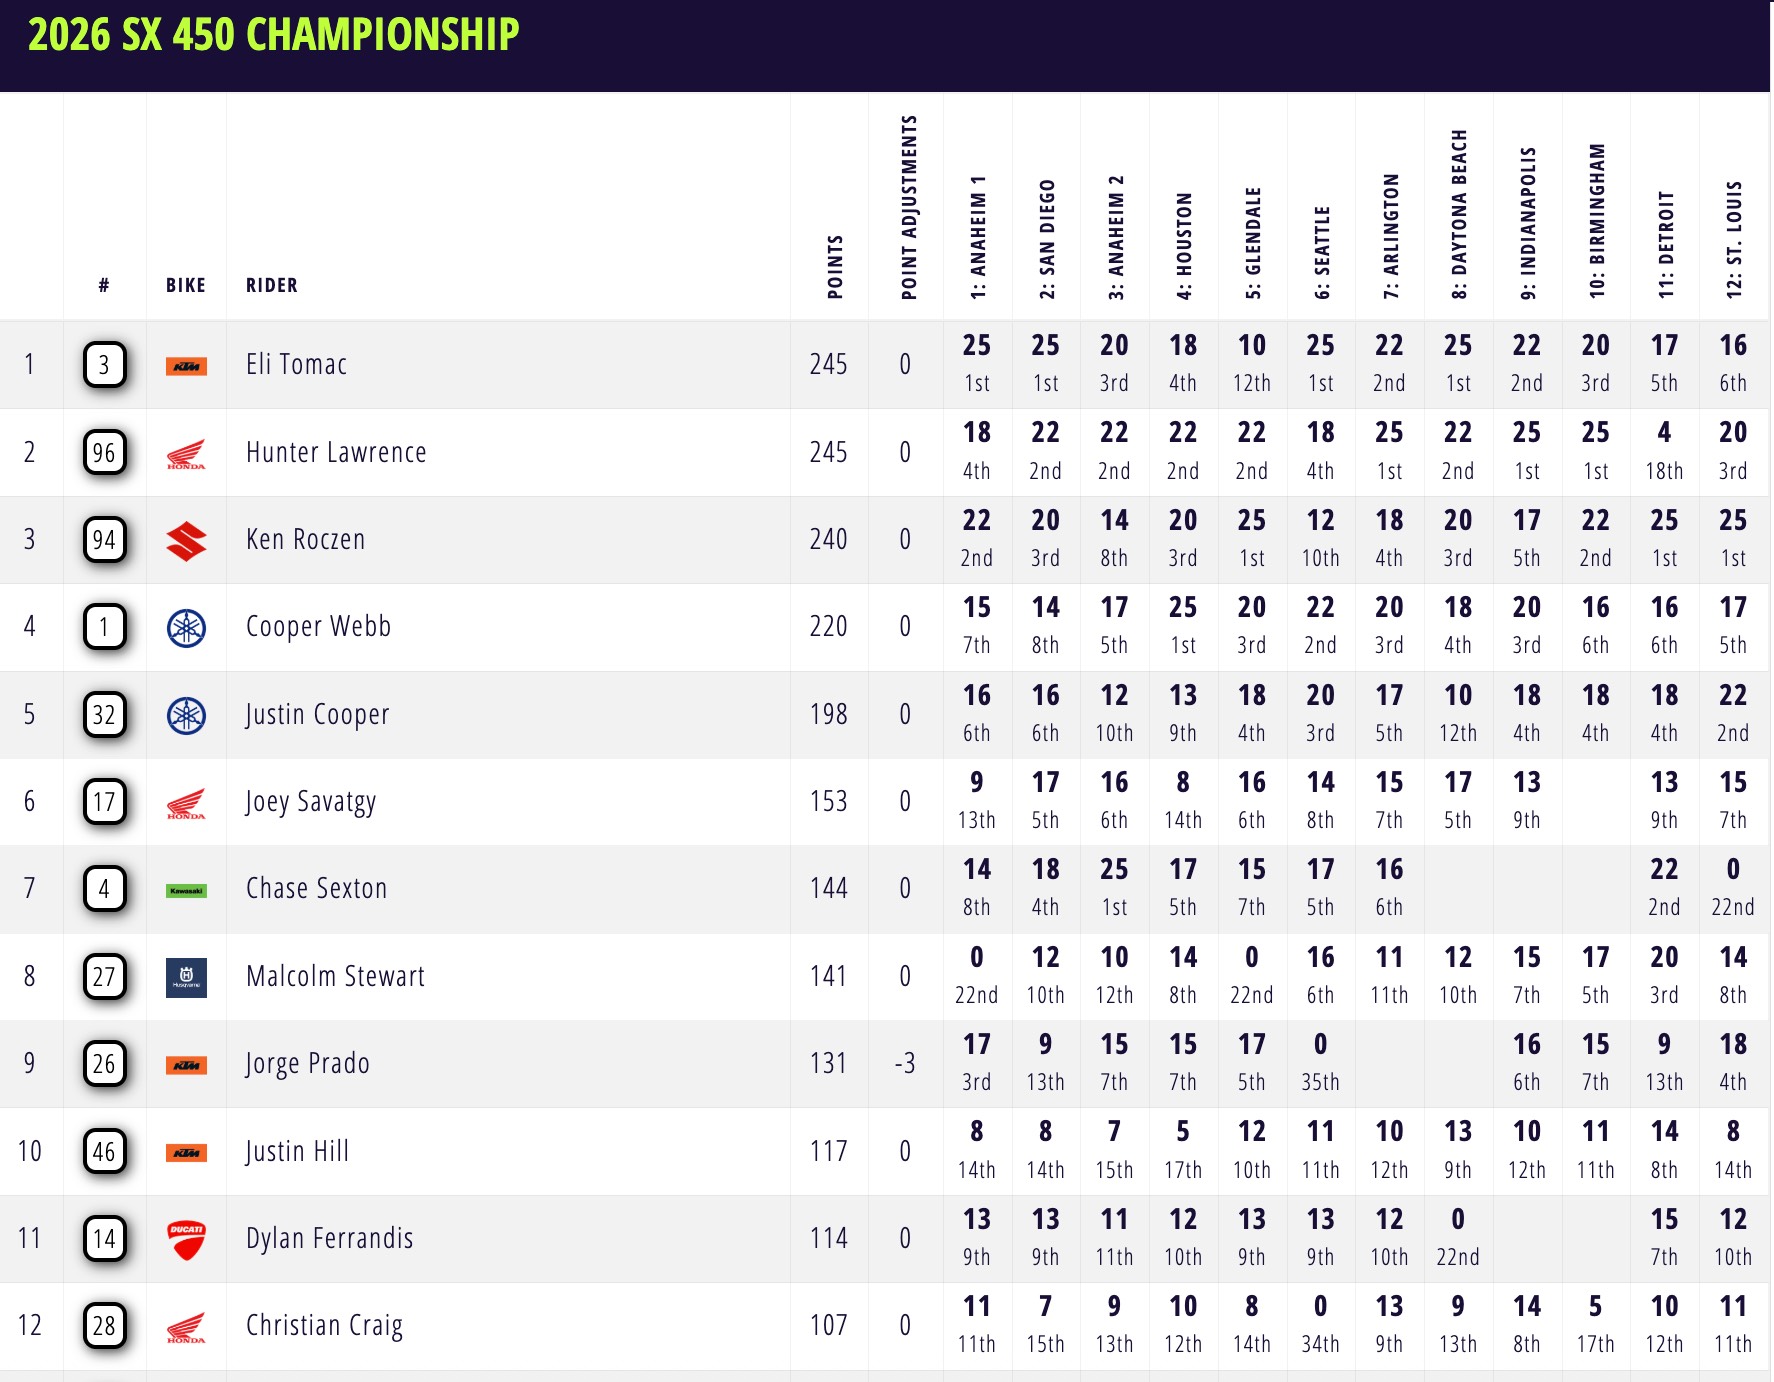The height and width of the screenshot is (1382, 1774).
Task: Open Joey Savatgy's rider name
Action: (x=311, y=802)
